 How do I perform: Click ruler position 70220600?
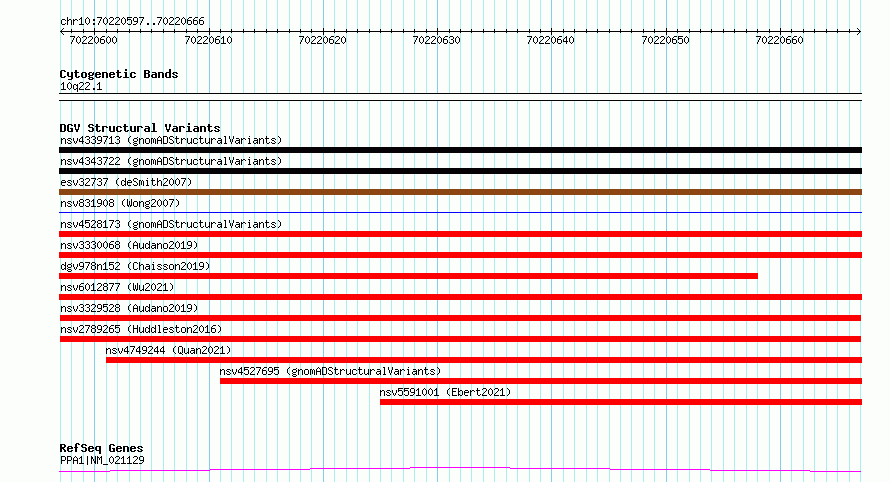[x=94, y=40]
